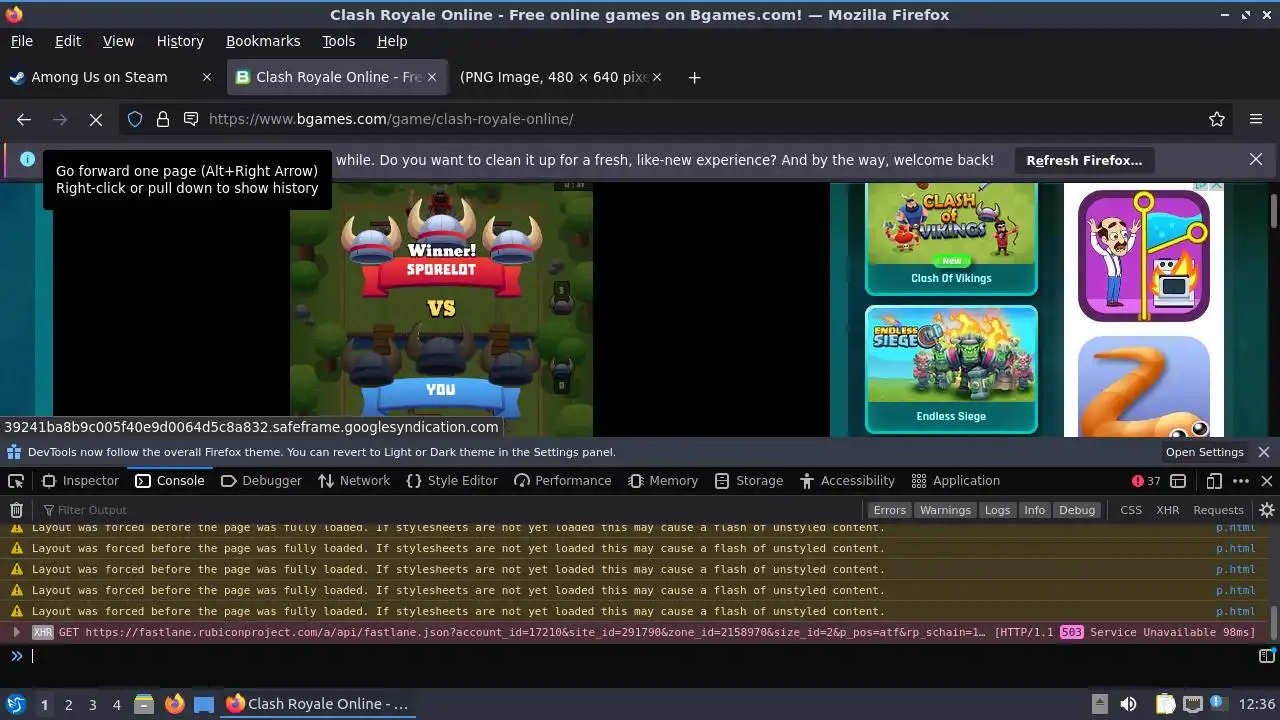
Task: Launch the file manager from the panel
Action: click(x=143, y=704)
